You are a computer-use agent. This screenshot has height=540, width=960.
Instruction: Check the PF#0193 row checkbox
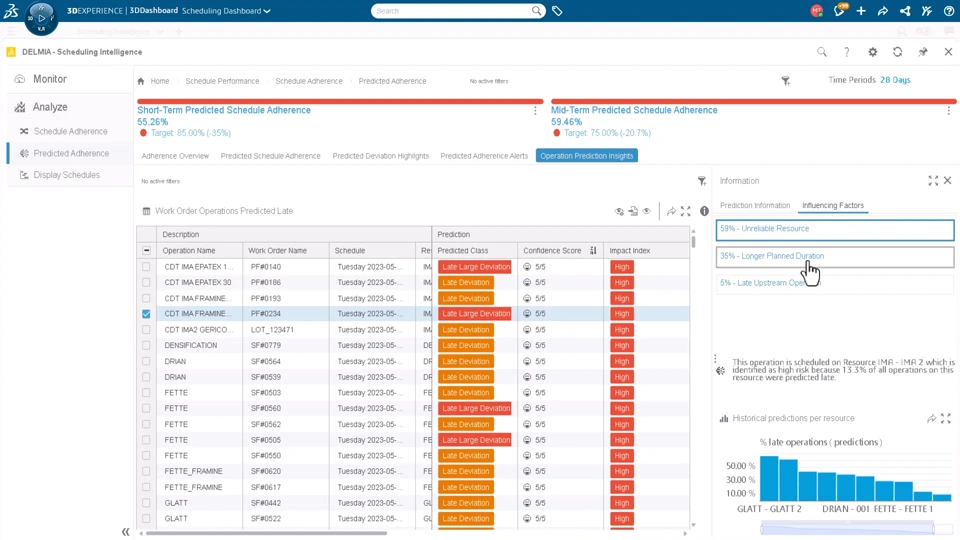146,298
